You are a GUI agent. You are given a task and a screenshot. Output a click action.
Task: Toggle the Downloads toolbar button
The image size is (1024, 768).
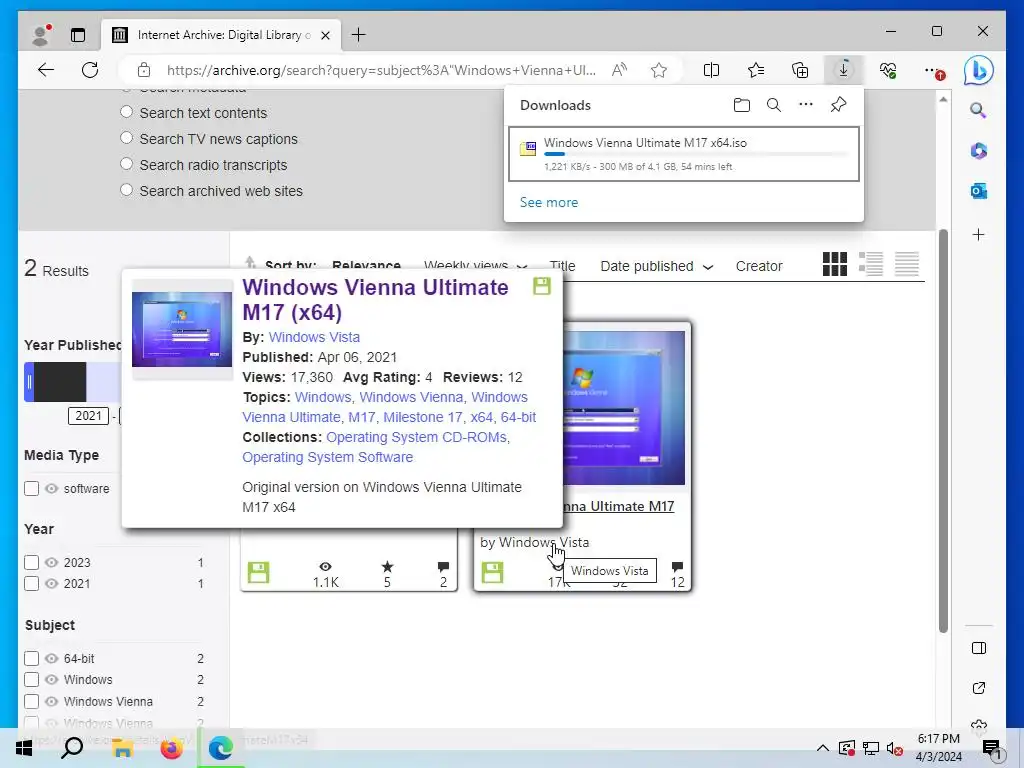click(844, 70)
